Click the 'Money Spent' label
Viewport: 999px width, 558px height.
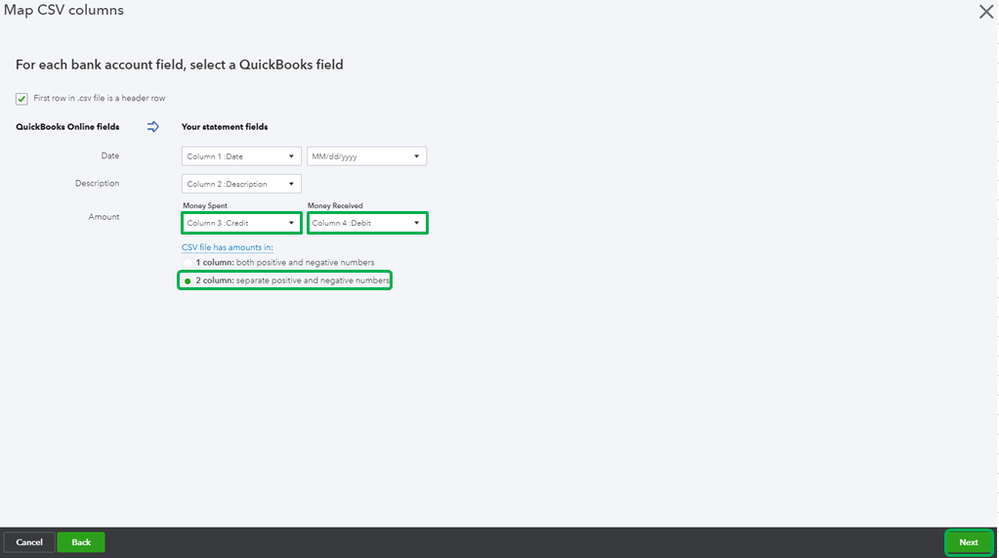pos(205,206)
